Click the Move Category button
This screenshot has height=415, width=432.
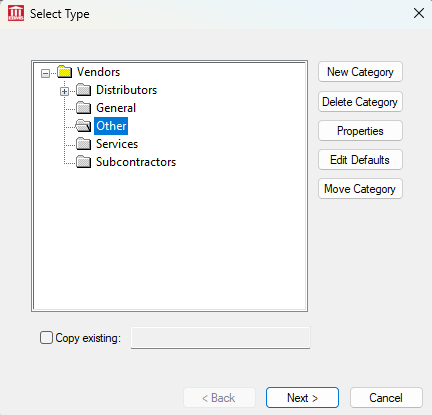(x=360, y=189)
